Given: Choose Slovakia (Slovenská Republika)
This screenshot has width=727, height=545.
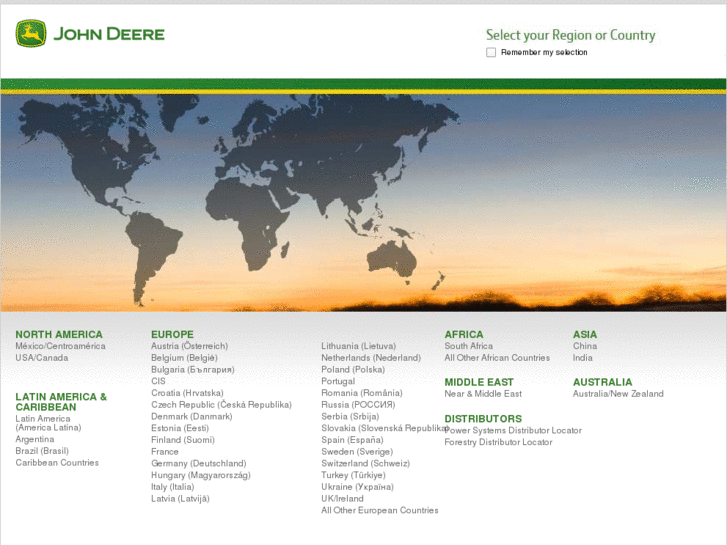Looking at the screenshot, I should (x=384, y=428).
